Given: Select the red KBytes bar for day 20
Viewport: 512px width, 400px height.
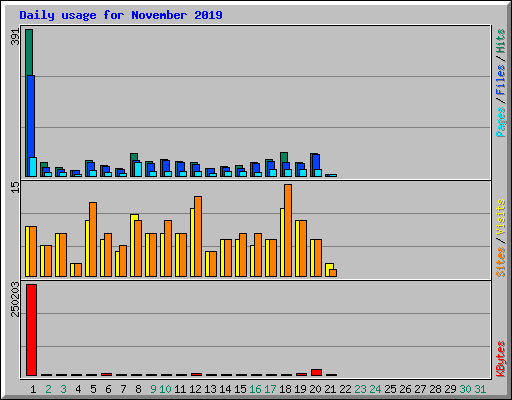Looking at the screenshot, I should click(x=316, y=372).
